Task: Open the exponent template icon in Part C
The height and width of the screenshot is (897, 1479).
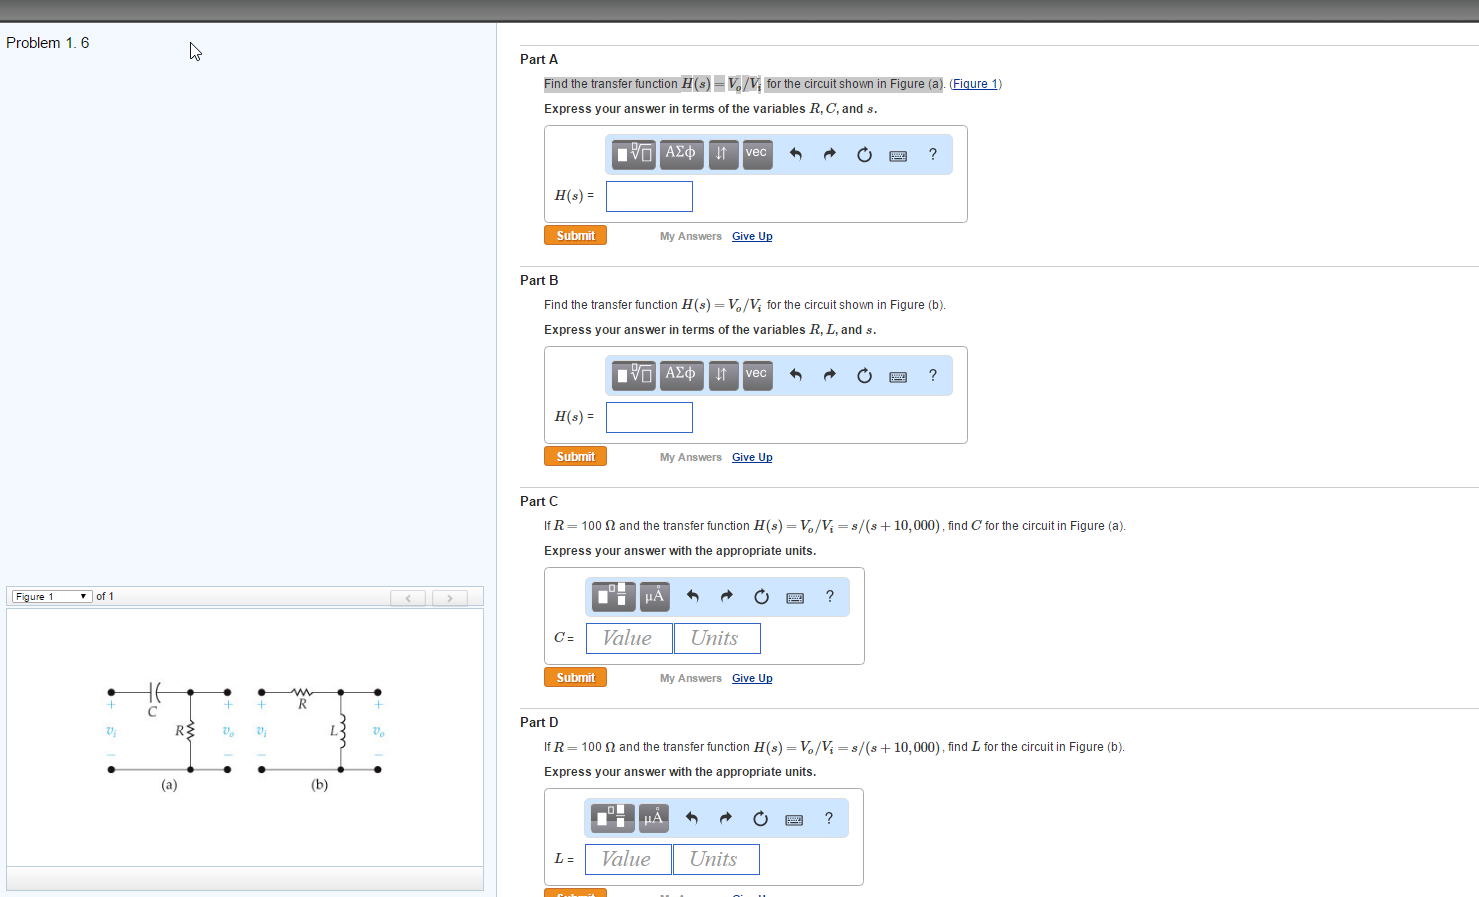Action: click(612, 596)
